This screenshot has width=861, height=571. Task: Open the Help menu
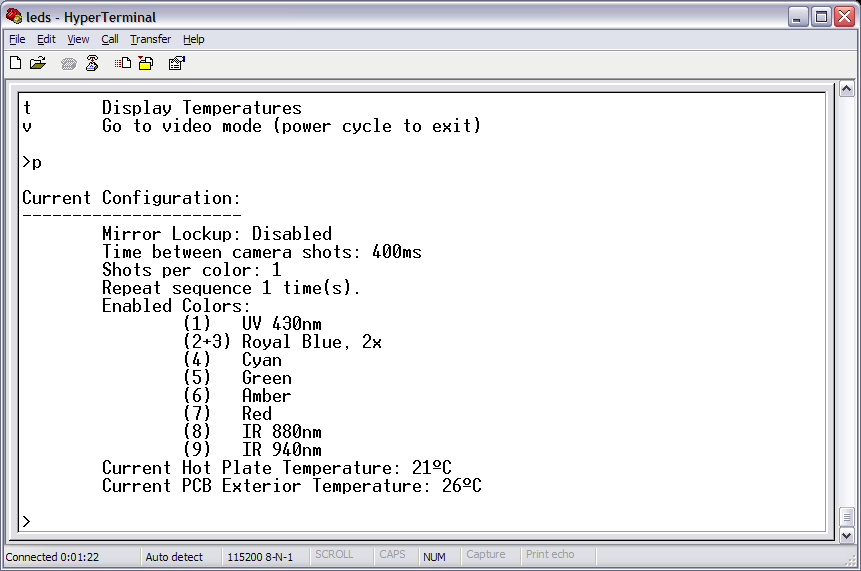coord(194,39)
